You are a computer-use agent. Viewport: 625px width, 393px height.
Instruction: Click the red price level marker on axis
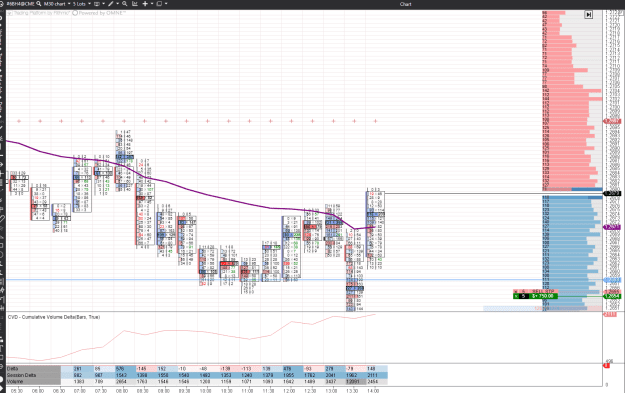[612, 121]
